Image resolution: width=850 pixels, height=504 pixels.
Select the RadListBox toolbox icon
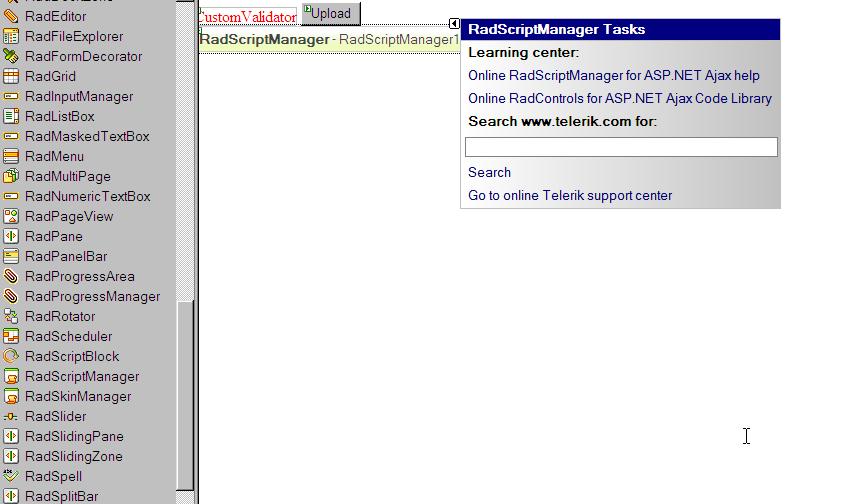coord(11,117)
